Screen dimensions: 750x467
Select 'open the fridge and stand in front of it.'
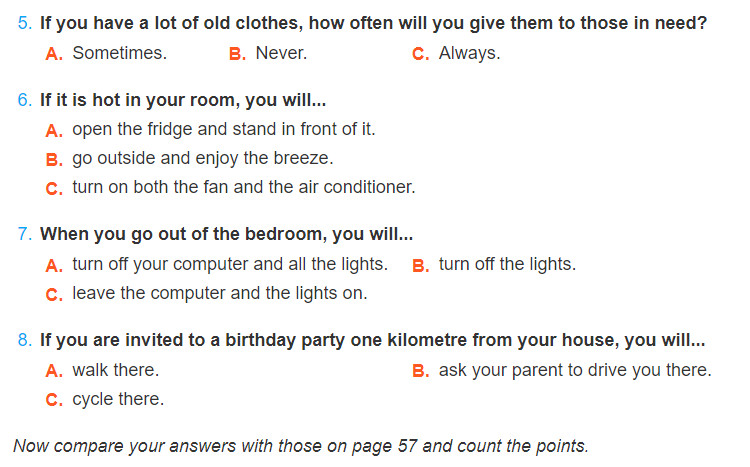(224, 129)
